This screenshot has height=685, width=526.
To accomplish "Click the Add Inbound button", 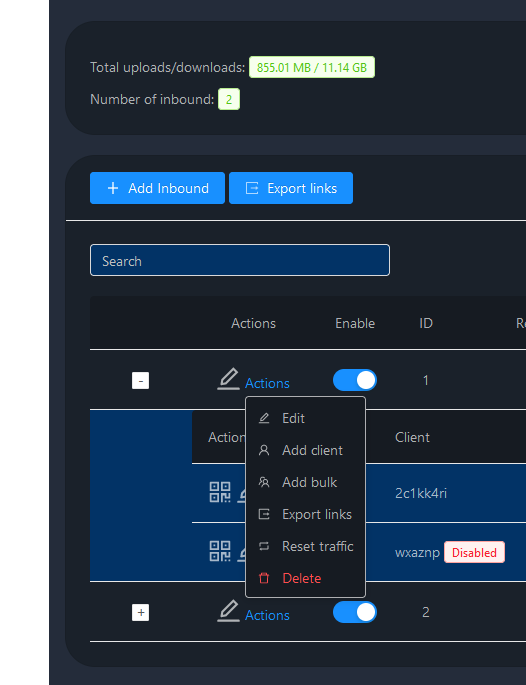I will point(157,188).
